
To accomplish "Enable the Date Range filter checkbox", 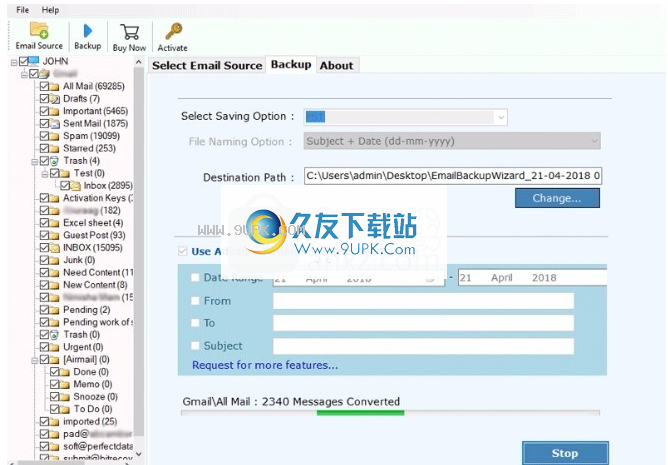I will [x=195, y=277].
